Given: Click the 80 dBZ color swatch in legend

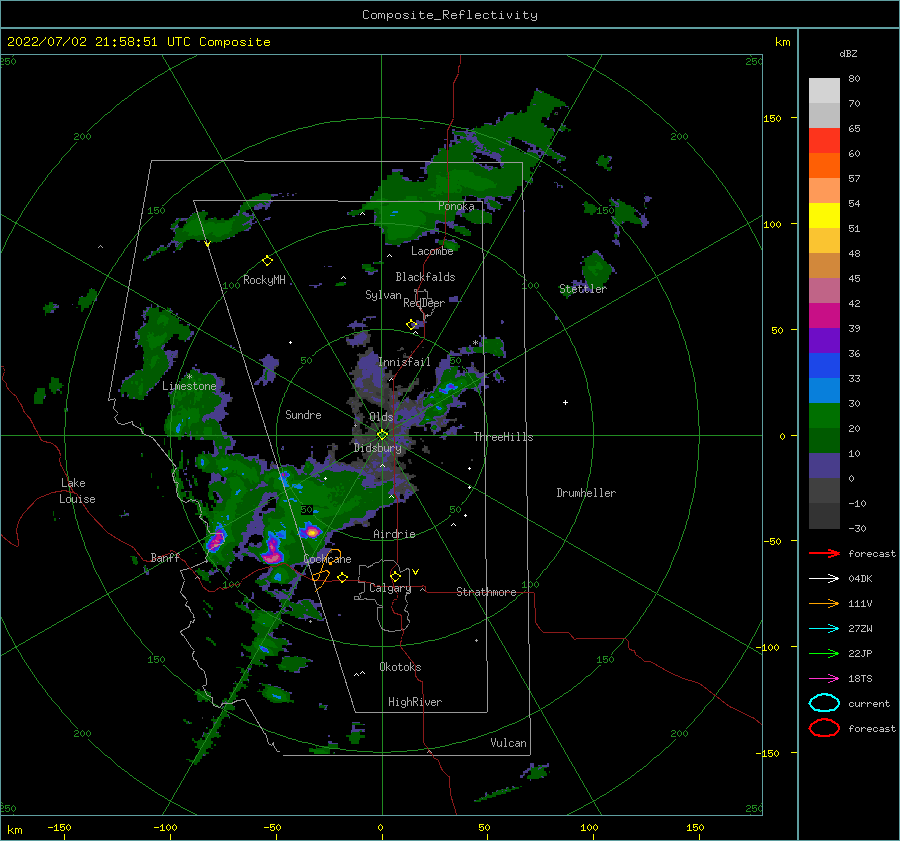Looking at the screenshot, I should (x=824, y=90).
